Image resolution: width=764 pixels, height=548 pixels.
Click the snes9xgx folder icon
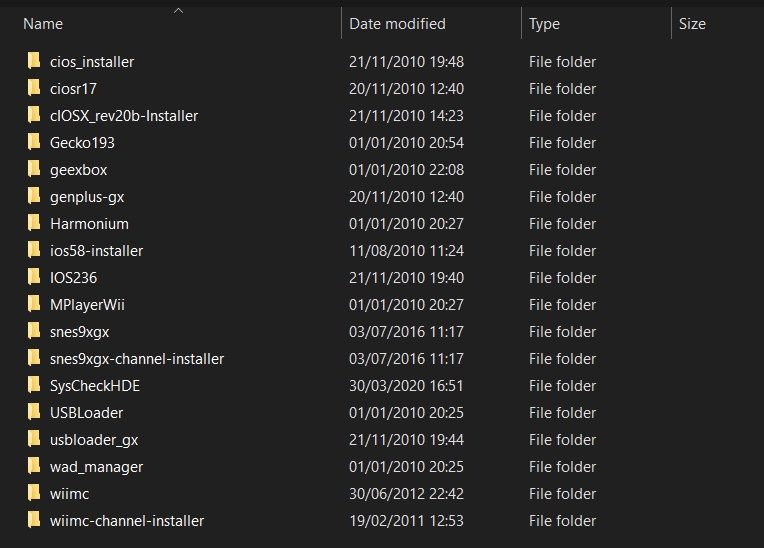point(34,331)
